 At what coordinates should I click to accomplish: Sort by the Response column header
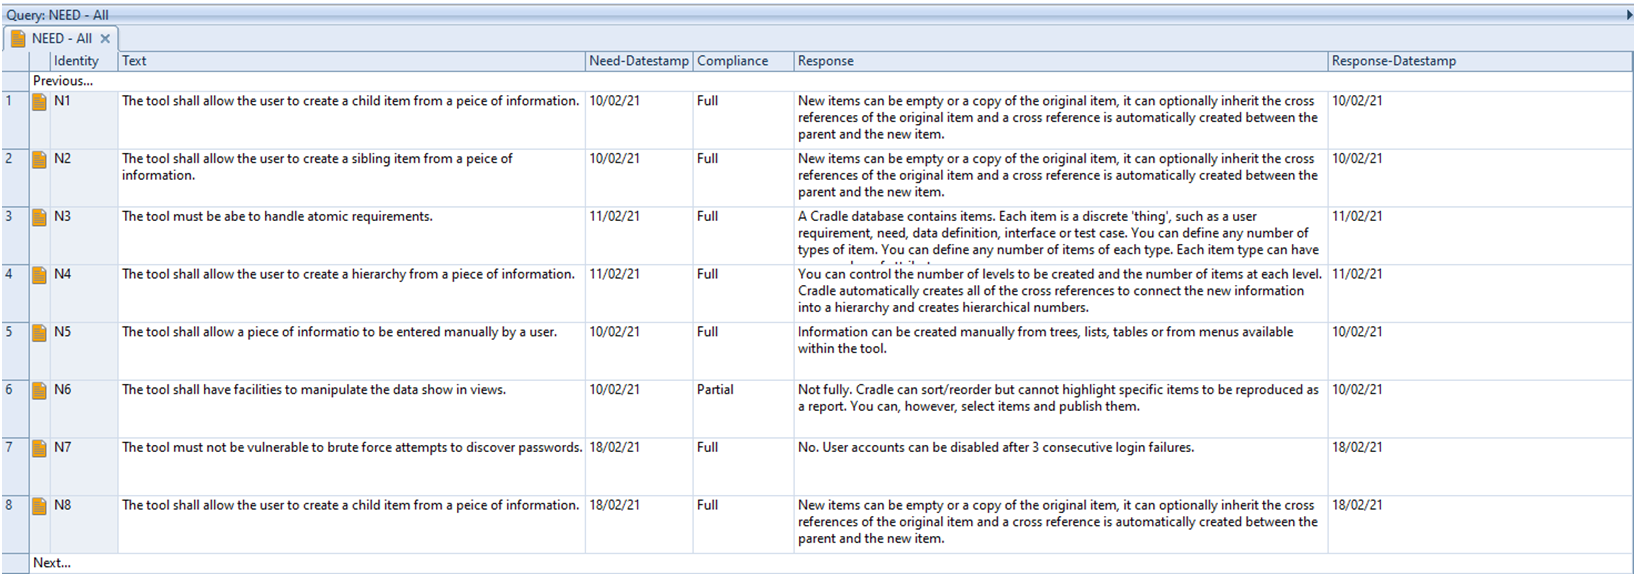[1061, 61]
